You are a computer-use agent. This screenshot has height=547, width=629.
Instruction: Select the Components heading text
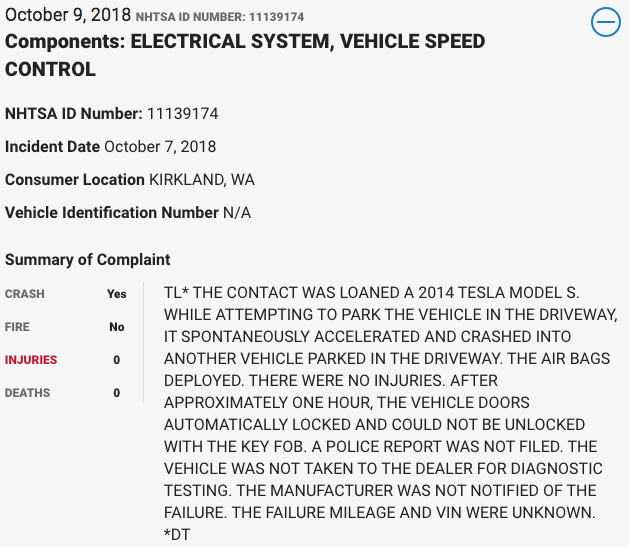(245, 55)
